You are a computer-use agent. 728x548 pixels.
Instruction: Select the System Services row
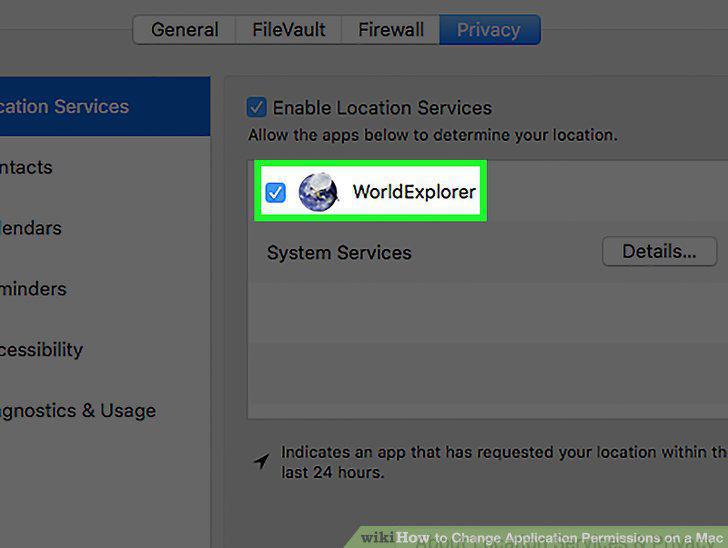click(x=488, y=252)
